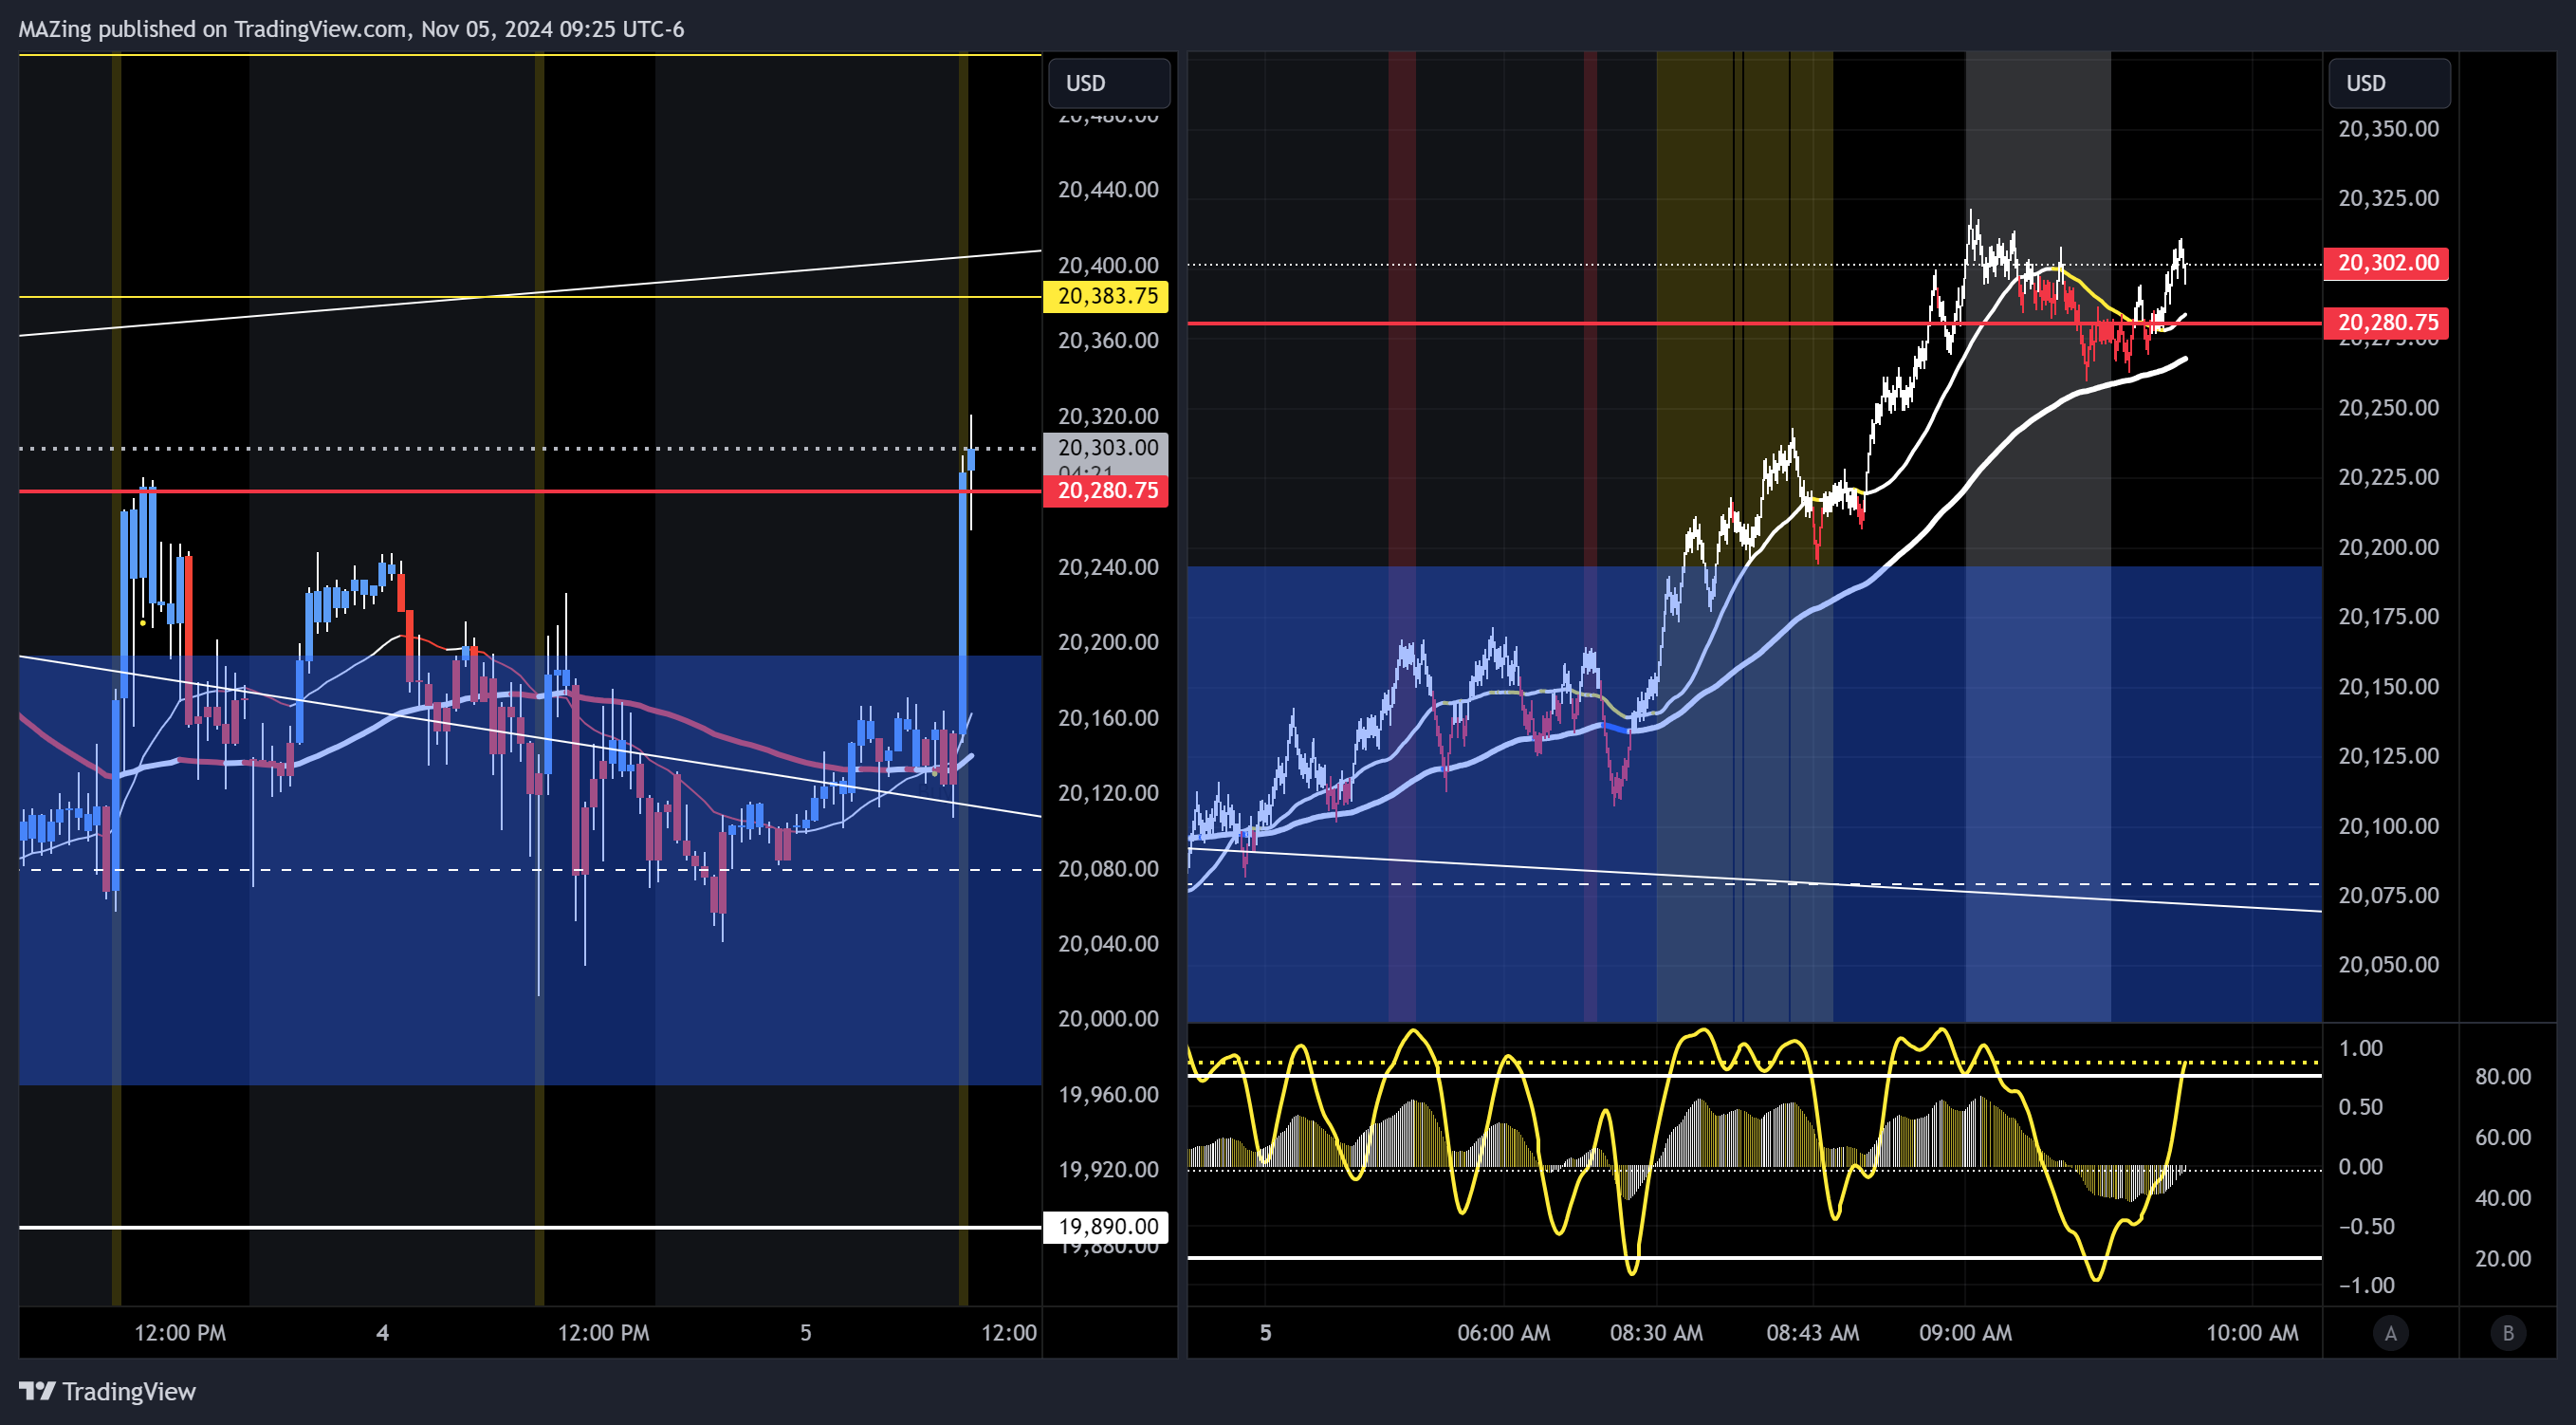Image resolution: width=2576 pixels, height=1425 pixels.
Task: Click the 20,225.00 price axis value
Action: tap(2388, 477)
